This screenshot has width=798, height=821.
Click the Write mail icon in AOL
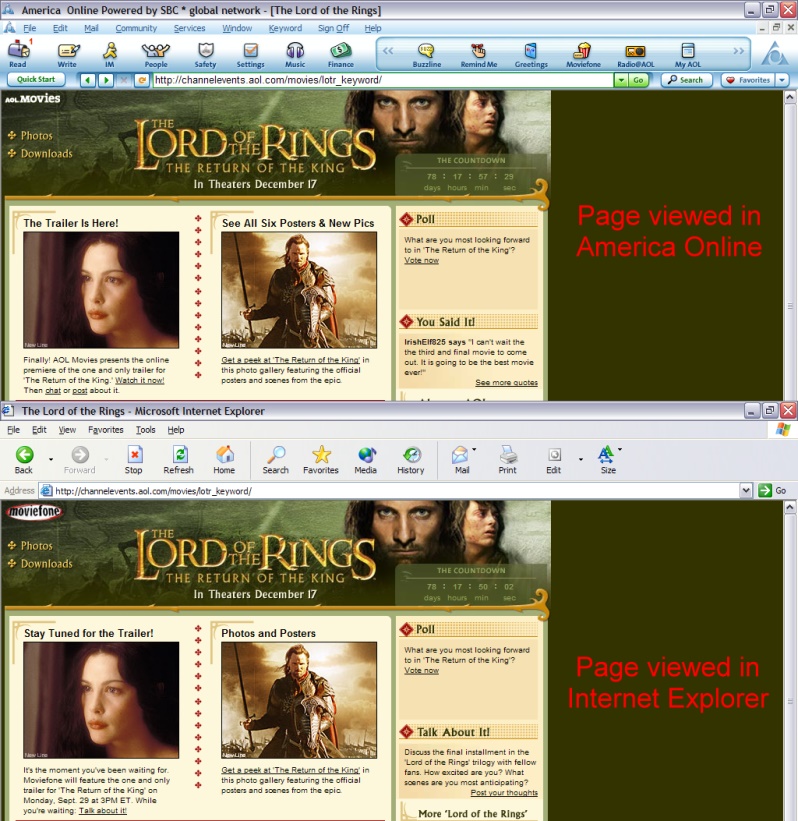coord(67,52)
